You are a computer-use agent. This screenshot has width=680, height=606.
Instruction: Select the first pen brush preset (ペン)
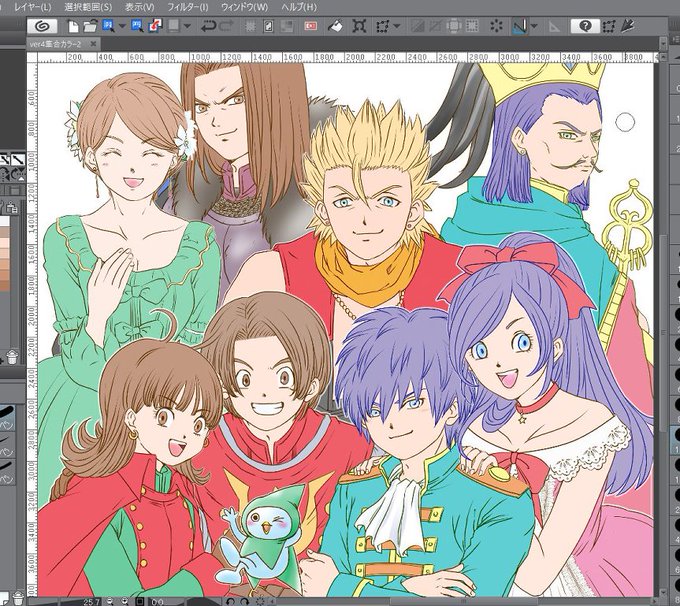(x=8, y=418)
